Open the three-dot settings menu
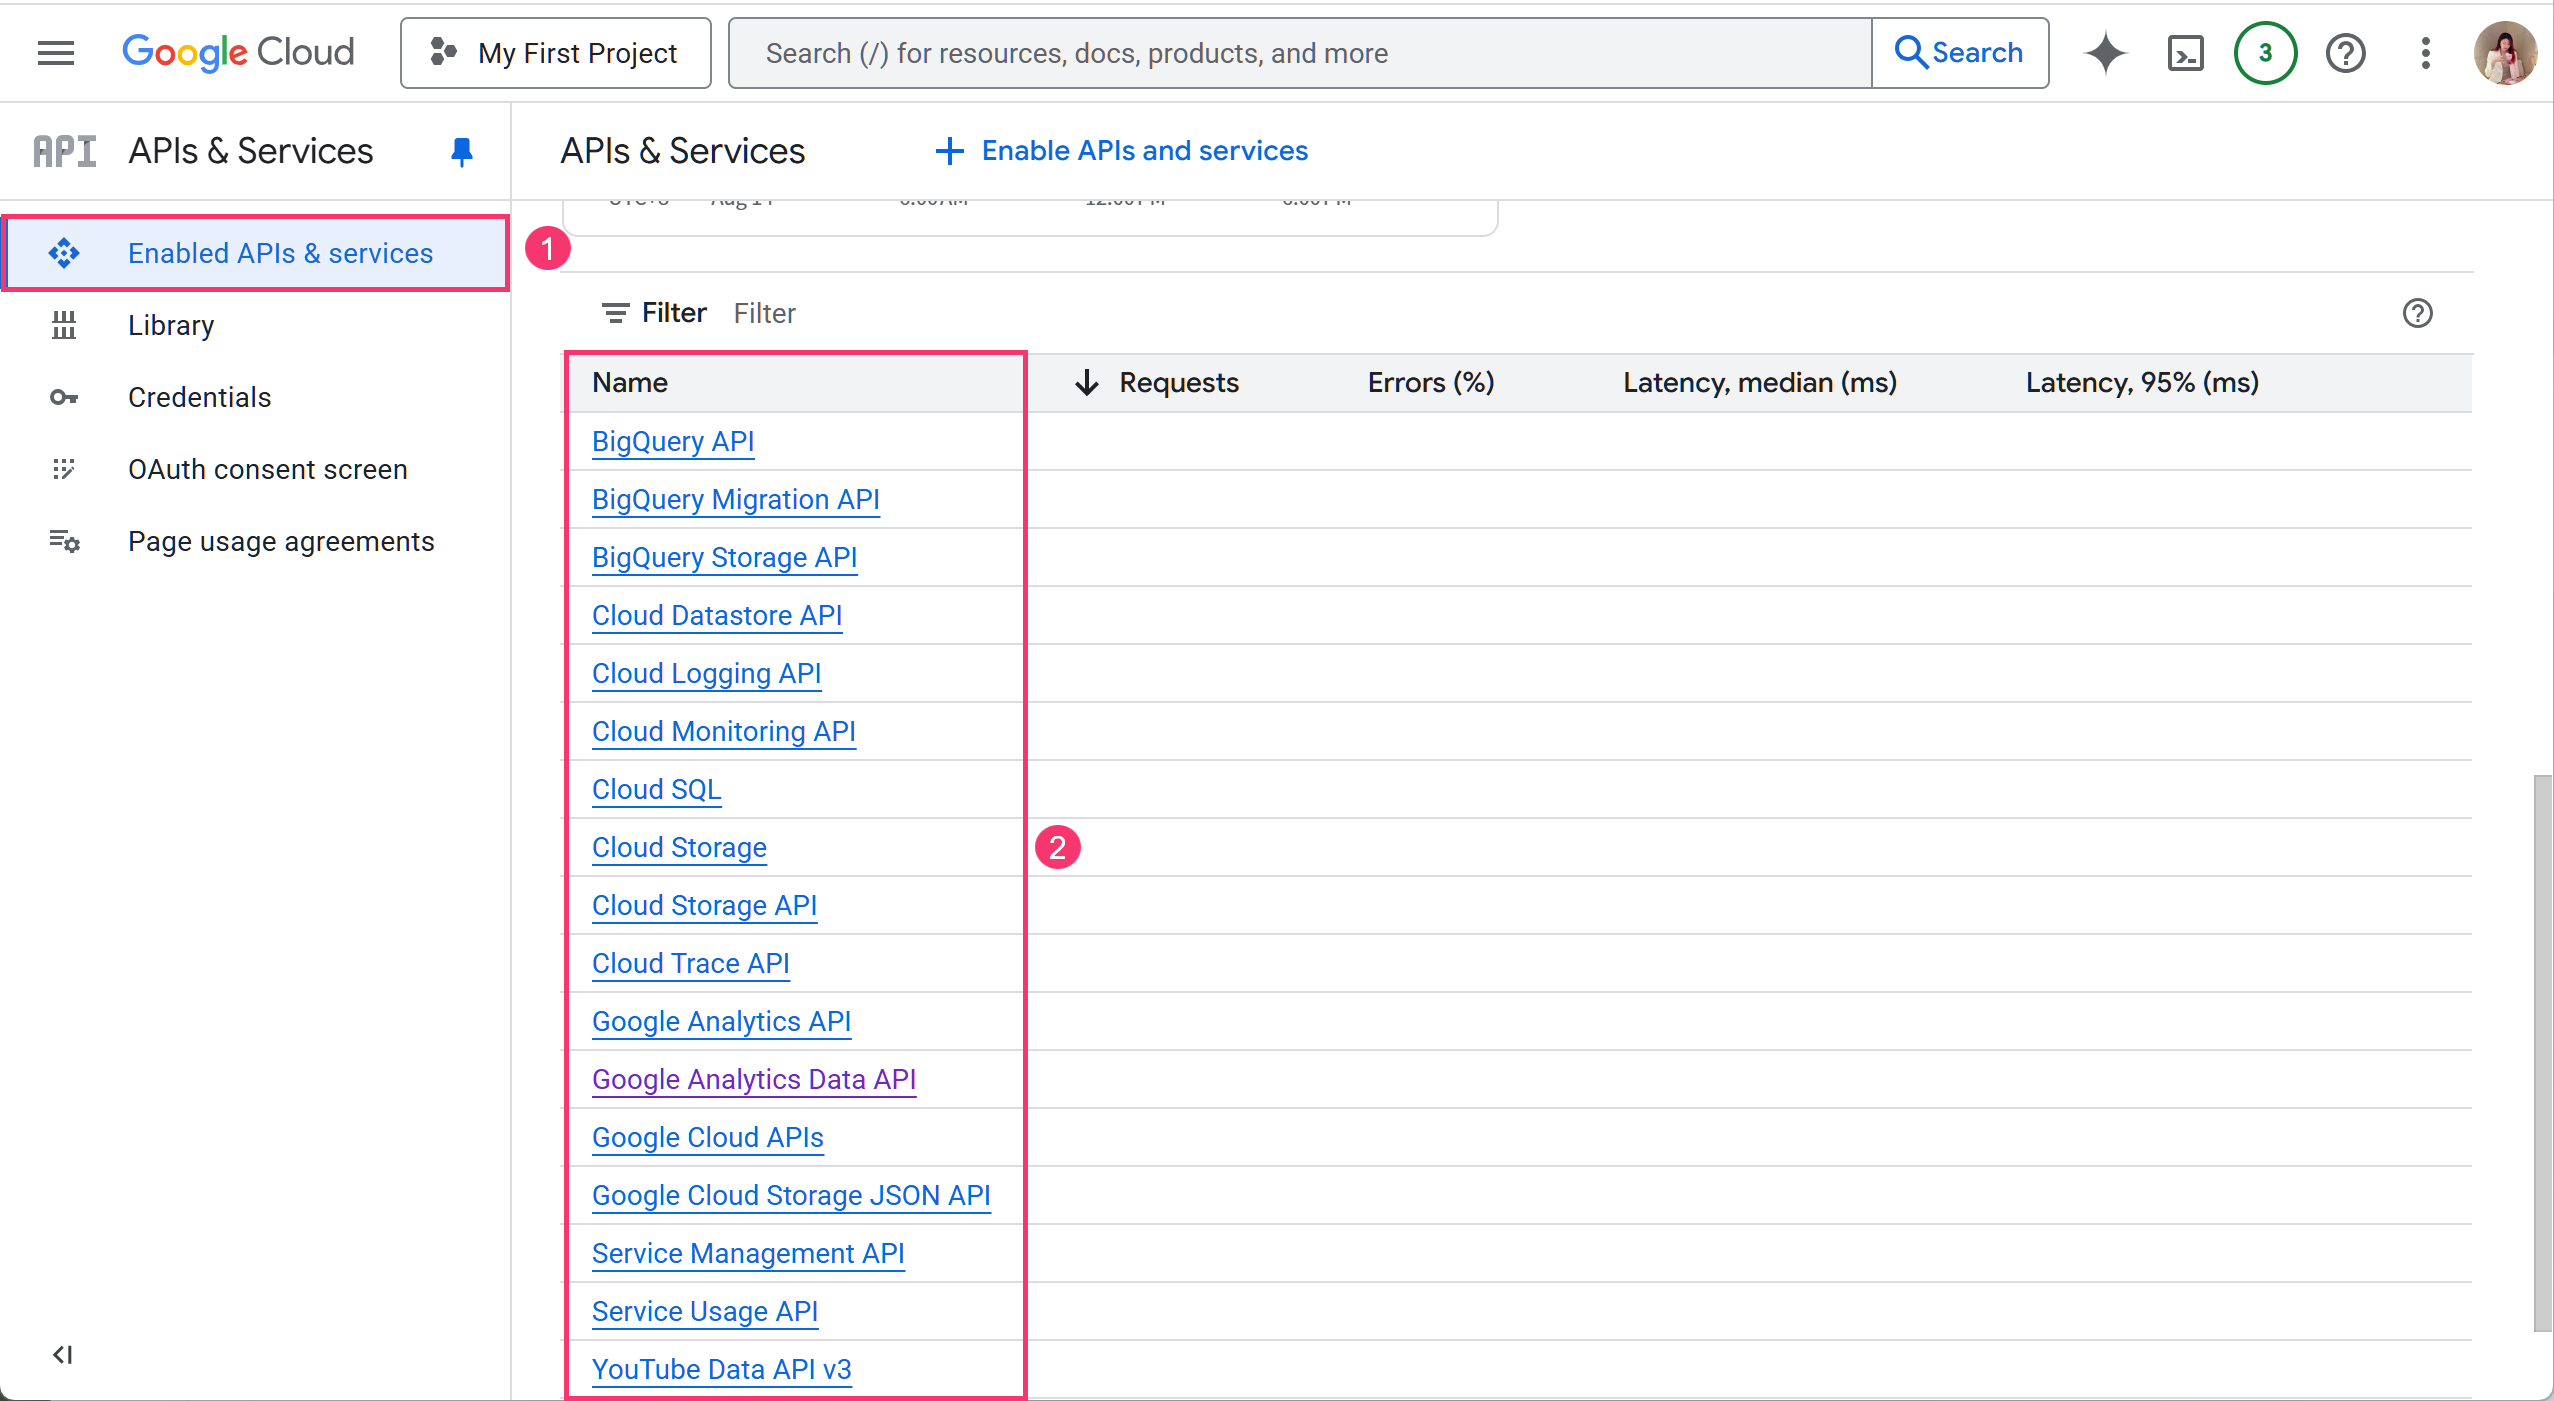 click(x=2425, y=53)
